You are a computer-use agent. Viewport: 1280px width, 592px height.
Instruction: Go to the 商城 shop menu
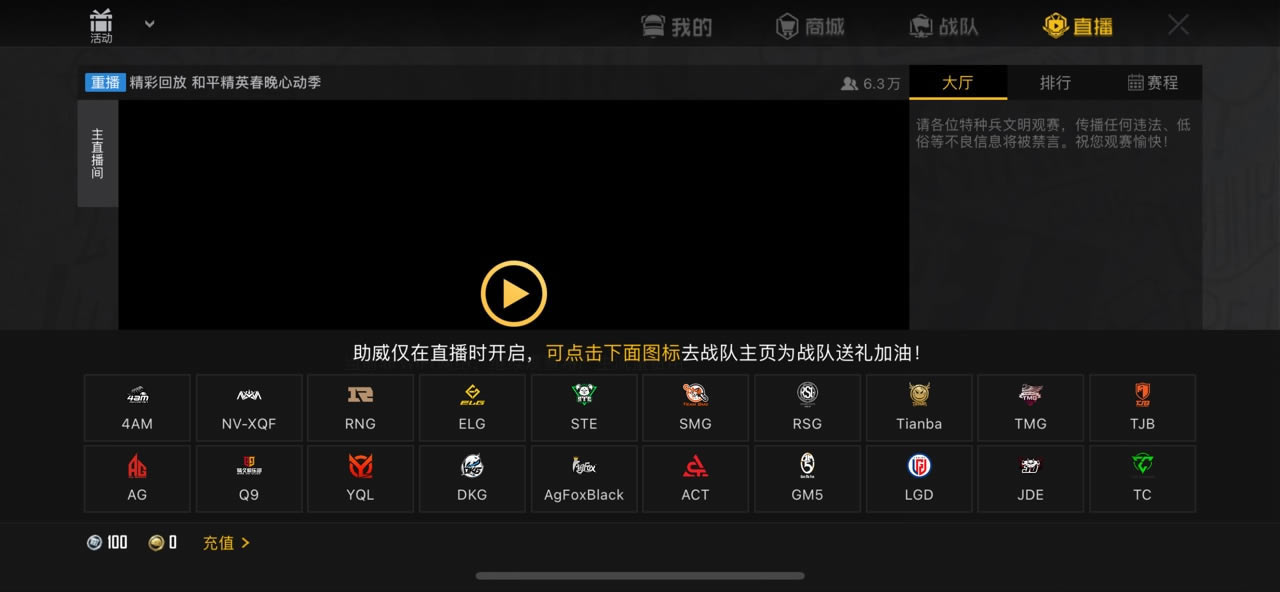[x=810, y=26]
